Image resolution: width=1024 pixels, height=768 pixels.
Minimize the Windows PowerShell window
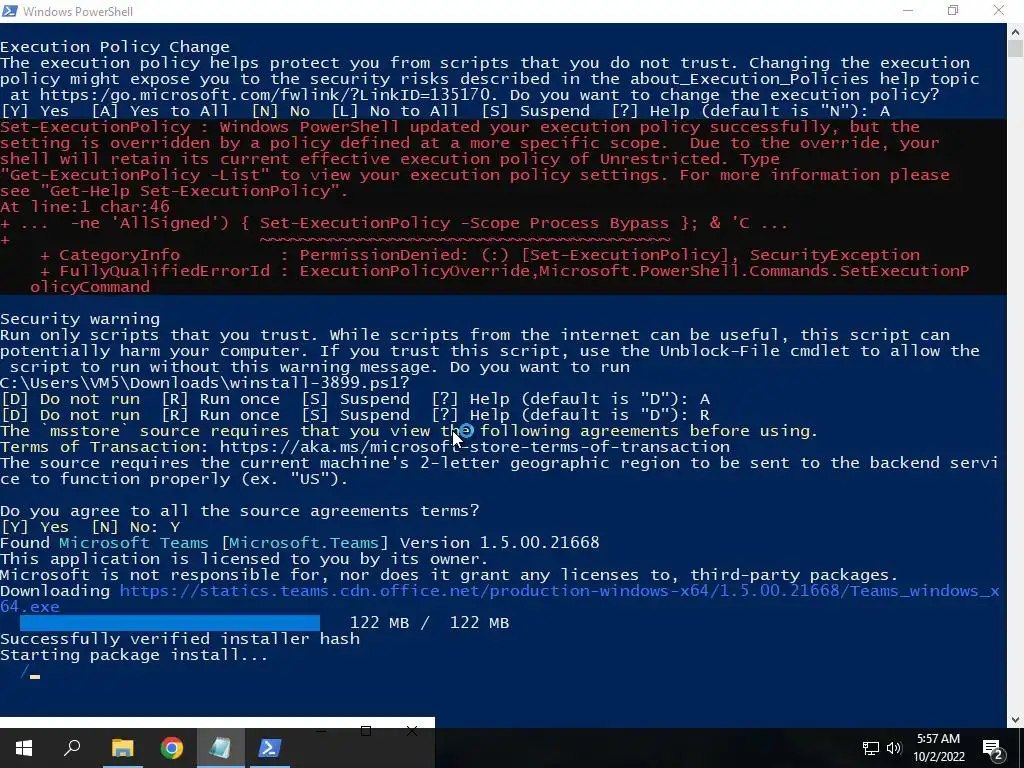click(x=908, y=11)
